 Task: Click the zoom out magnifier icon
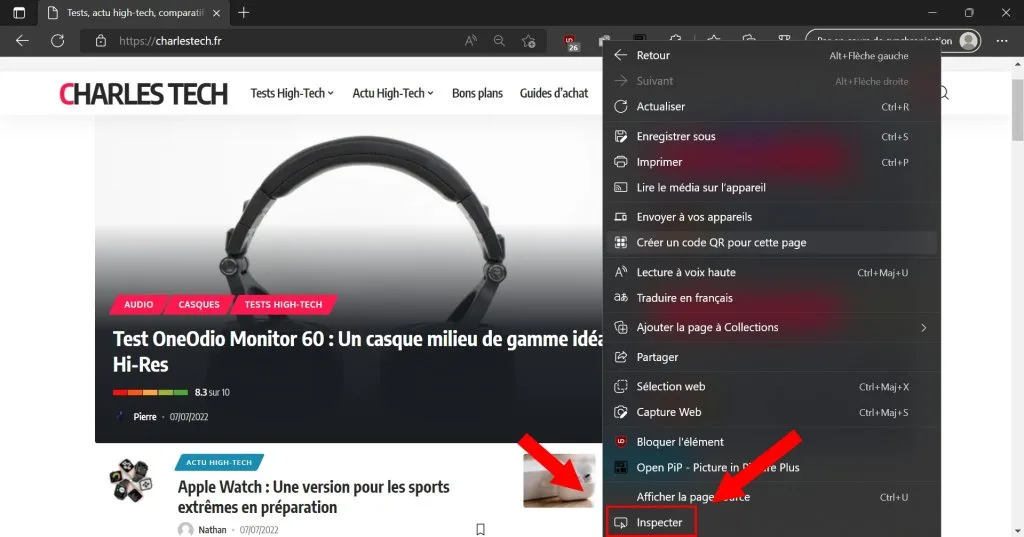pos(499,41)
